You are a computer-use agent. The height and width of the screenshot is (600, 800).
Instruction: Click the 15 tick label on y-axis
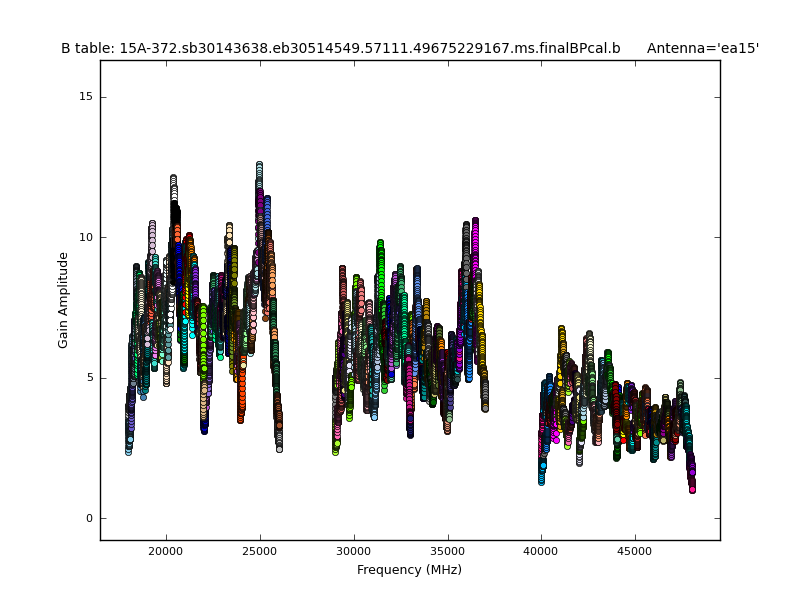(x=85, y=97)
